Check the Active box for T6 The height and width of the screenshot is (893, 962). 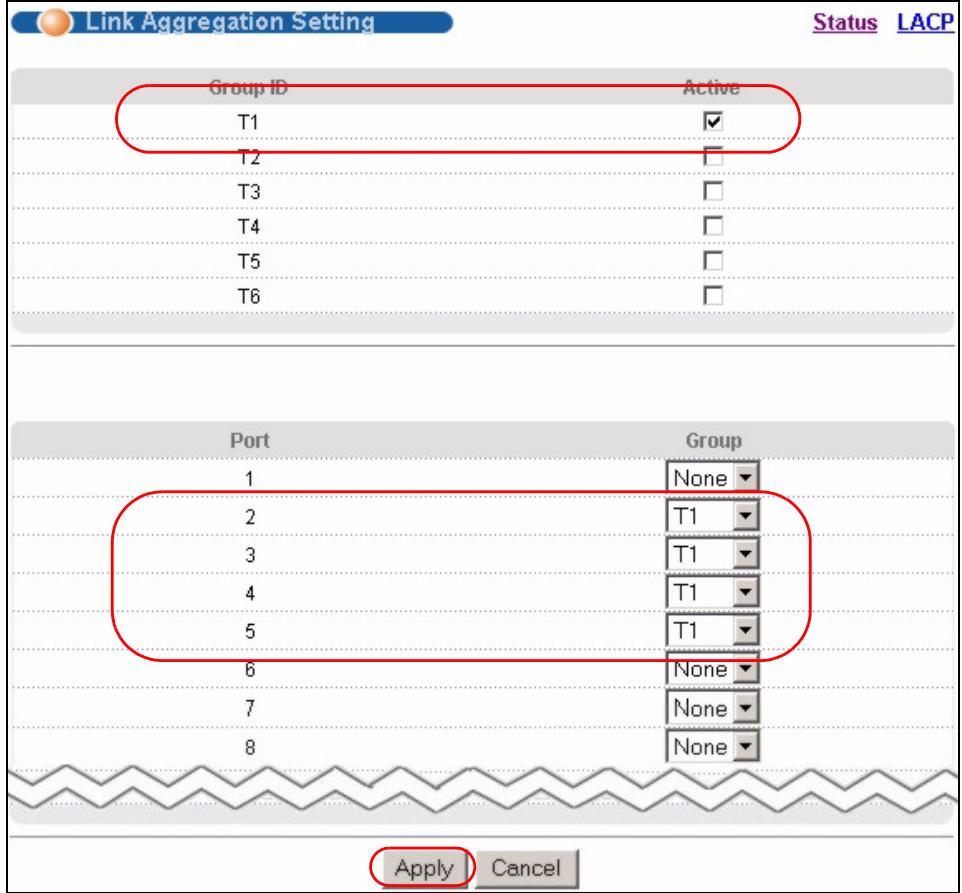point(713,296)
